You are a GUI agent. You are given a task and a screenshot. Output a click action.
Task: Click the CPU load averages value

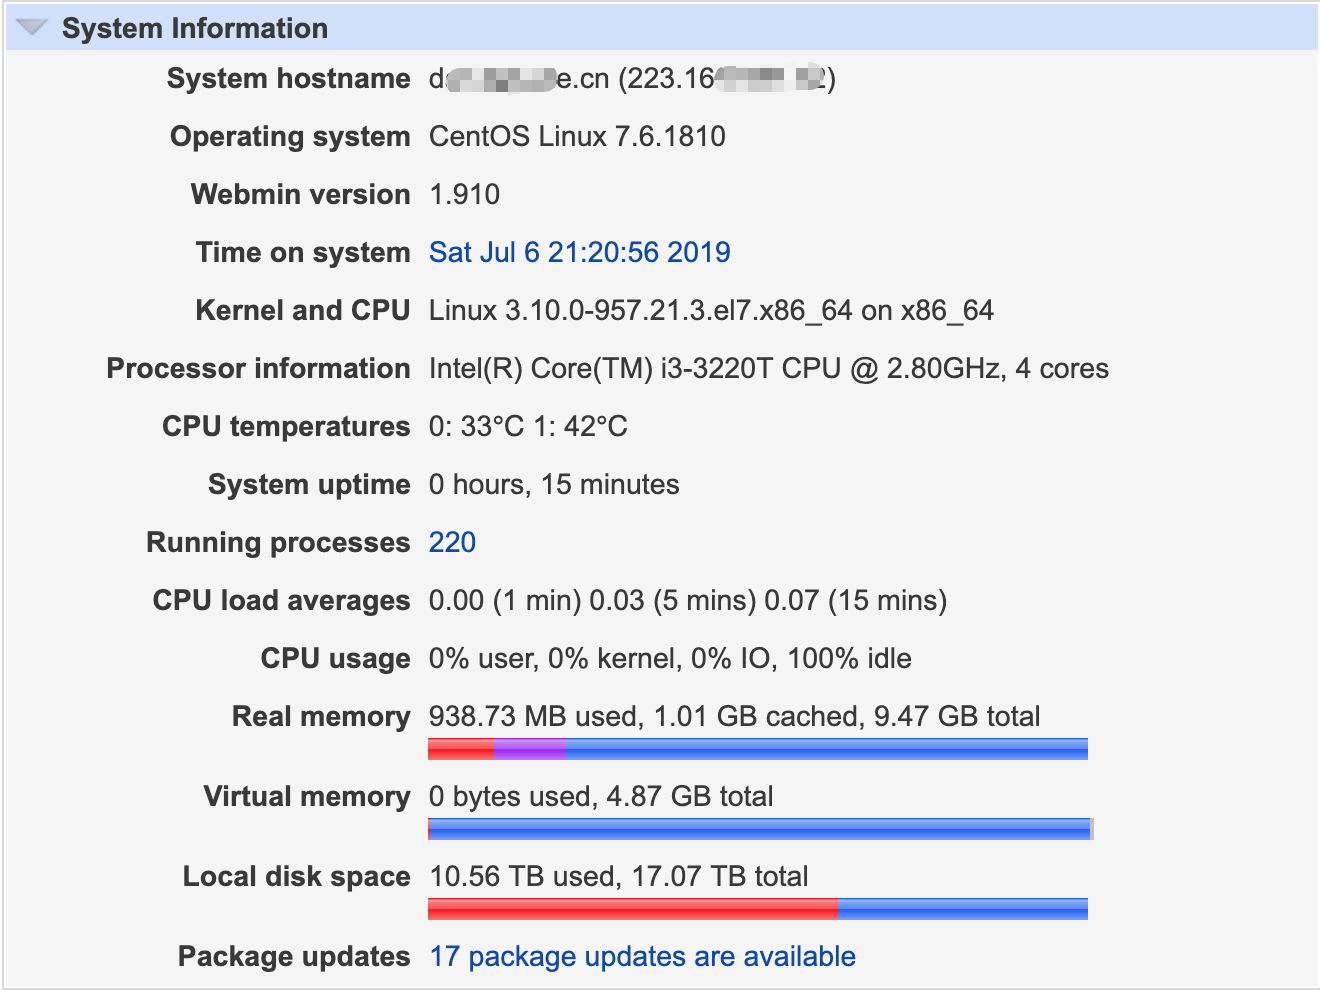(x=688, y=600)
